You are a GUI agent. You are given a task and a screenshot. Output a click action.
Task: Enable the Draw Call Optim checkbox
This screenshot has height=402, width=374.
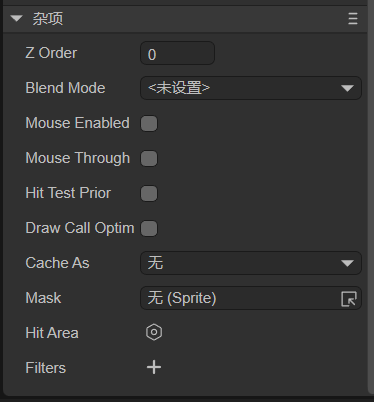149,228
